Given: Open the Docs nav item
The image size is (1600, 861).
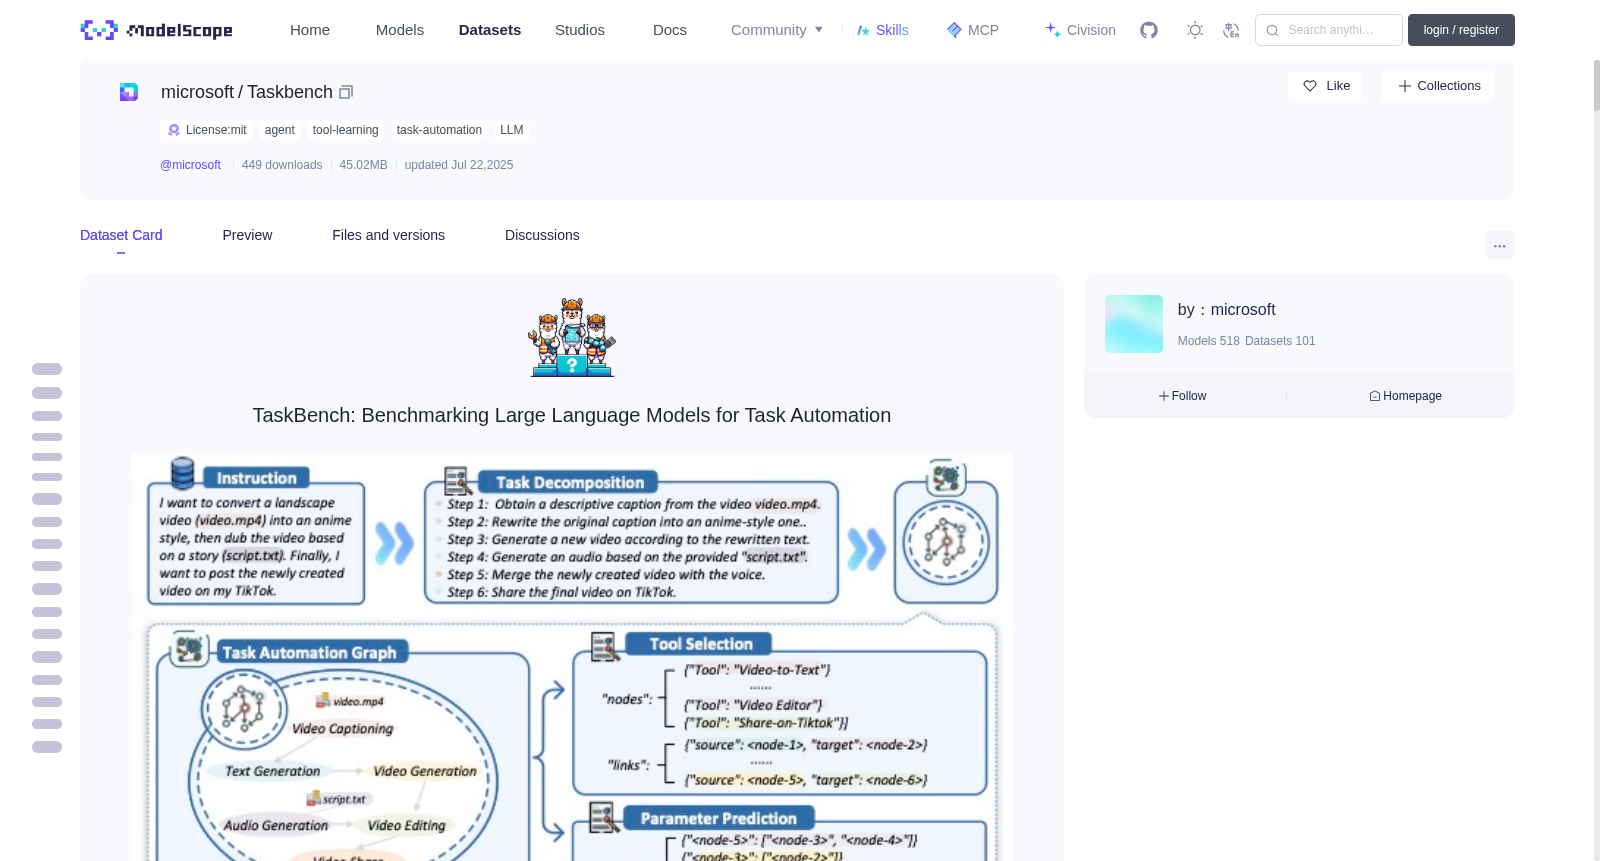Looking at the screenshot, I should (x=670, y=30).
